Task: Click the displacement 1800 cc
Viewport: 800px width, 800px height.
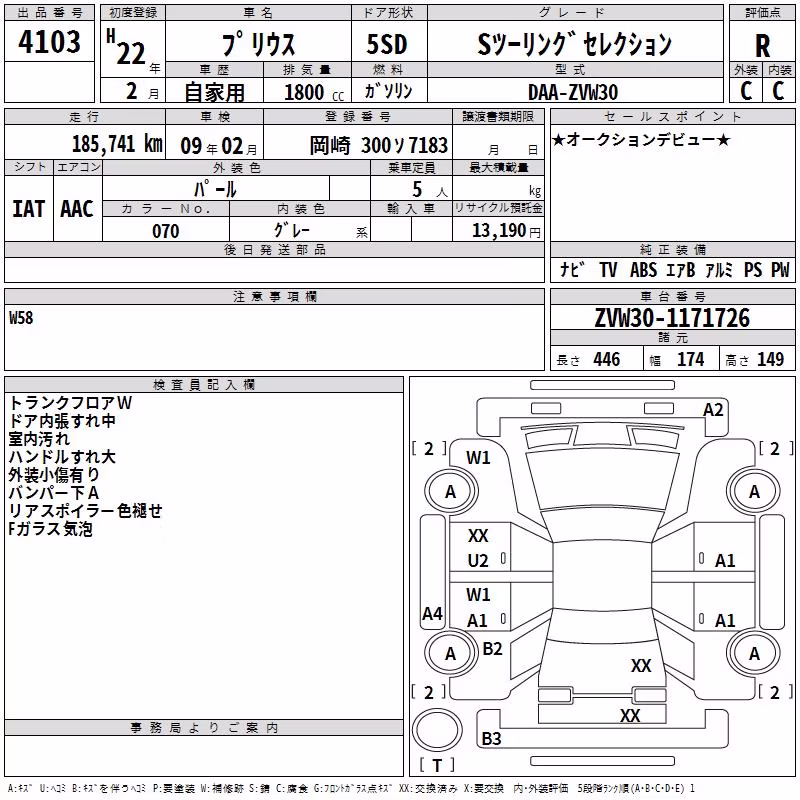Action: tap(314, 93)
